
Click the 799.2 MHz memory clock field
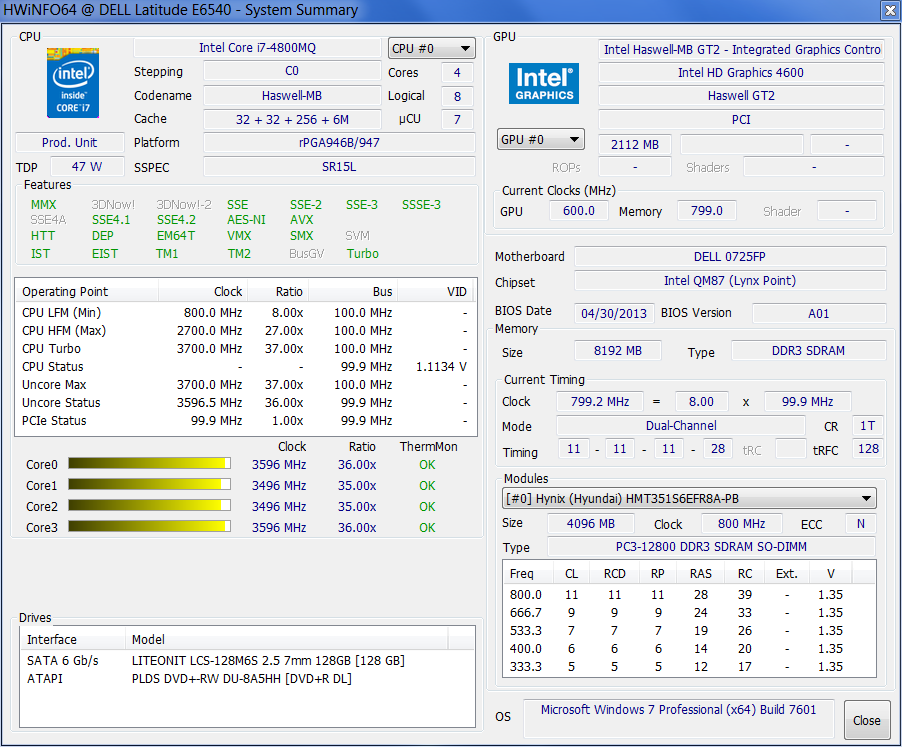coord(600,401)
